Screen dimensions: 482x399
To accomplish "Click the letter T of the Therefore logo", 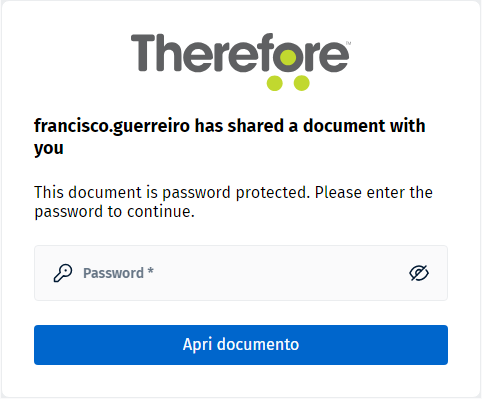I will click(x=143, y=53).
